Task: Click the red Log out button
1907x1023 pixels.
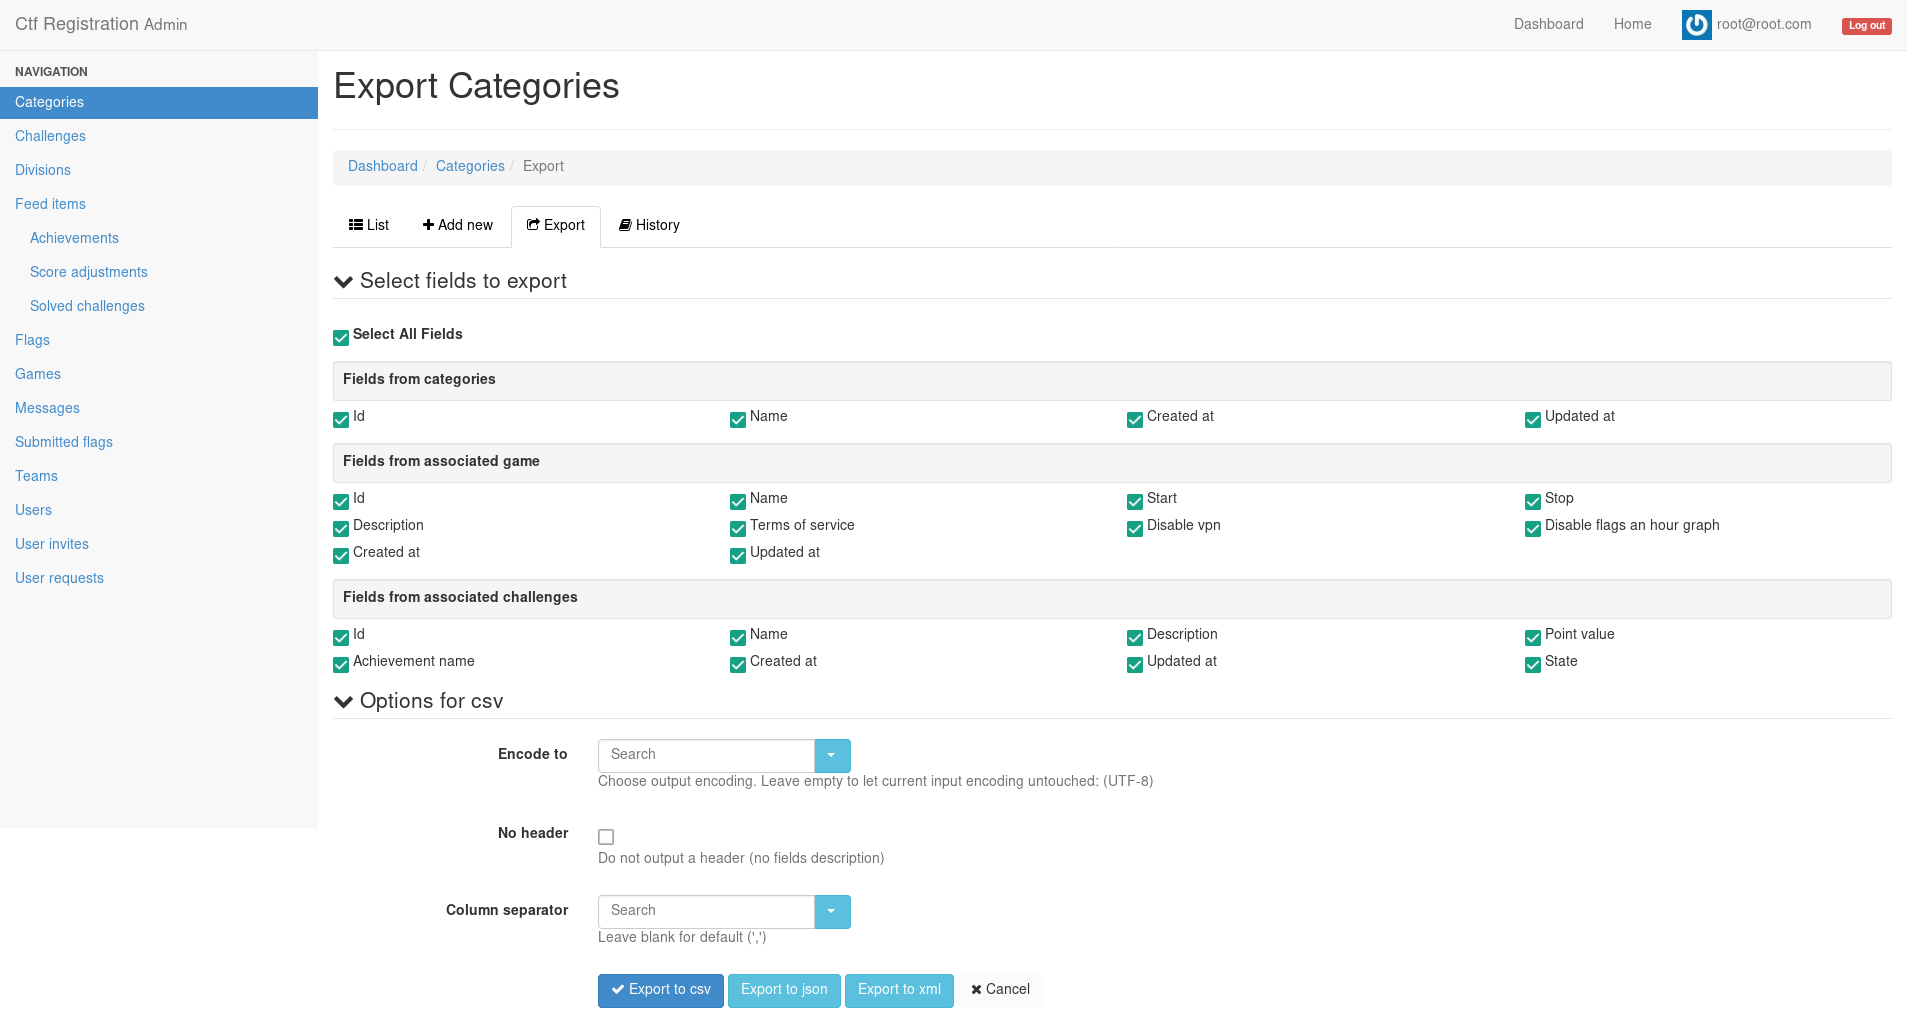Action: pos(1865,25)
